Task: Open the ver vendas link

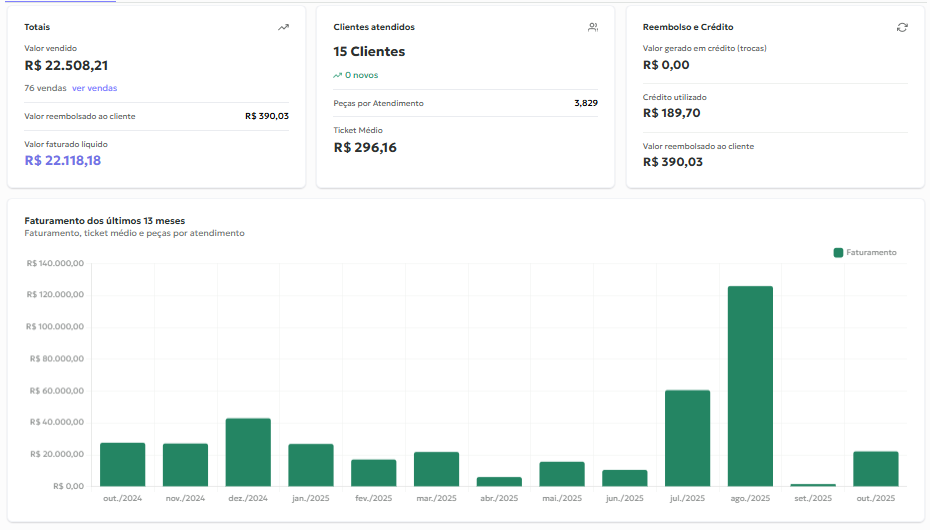Action: (x=94, y=88)
